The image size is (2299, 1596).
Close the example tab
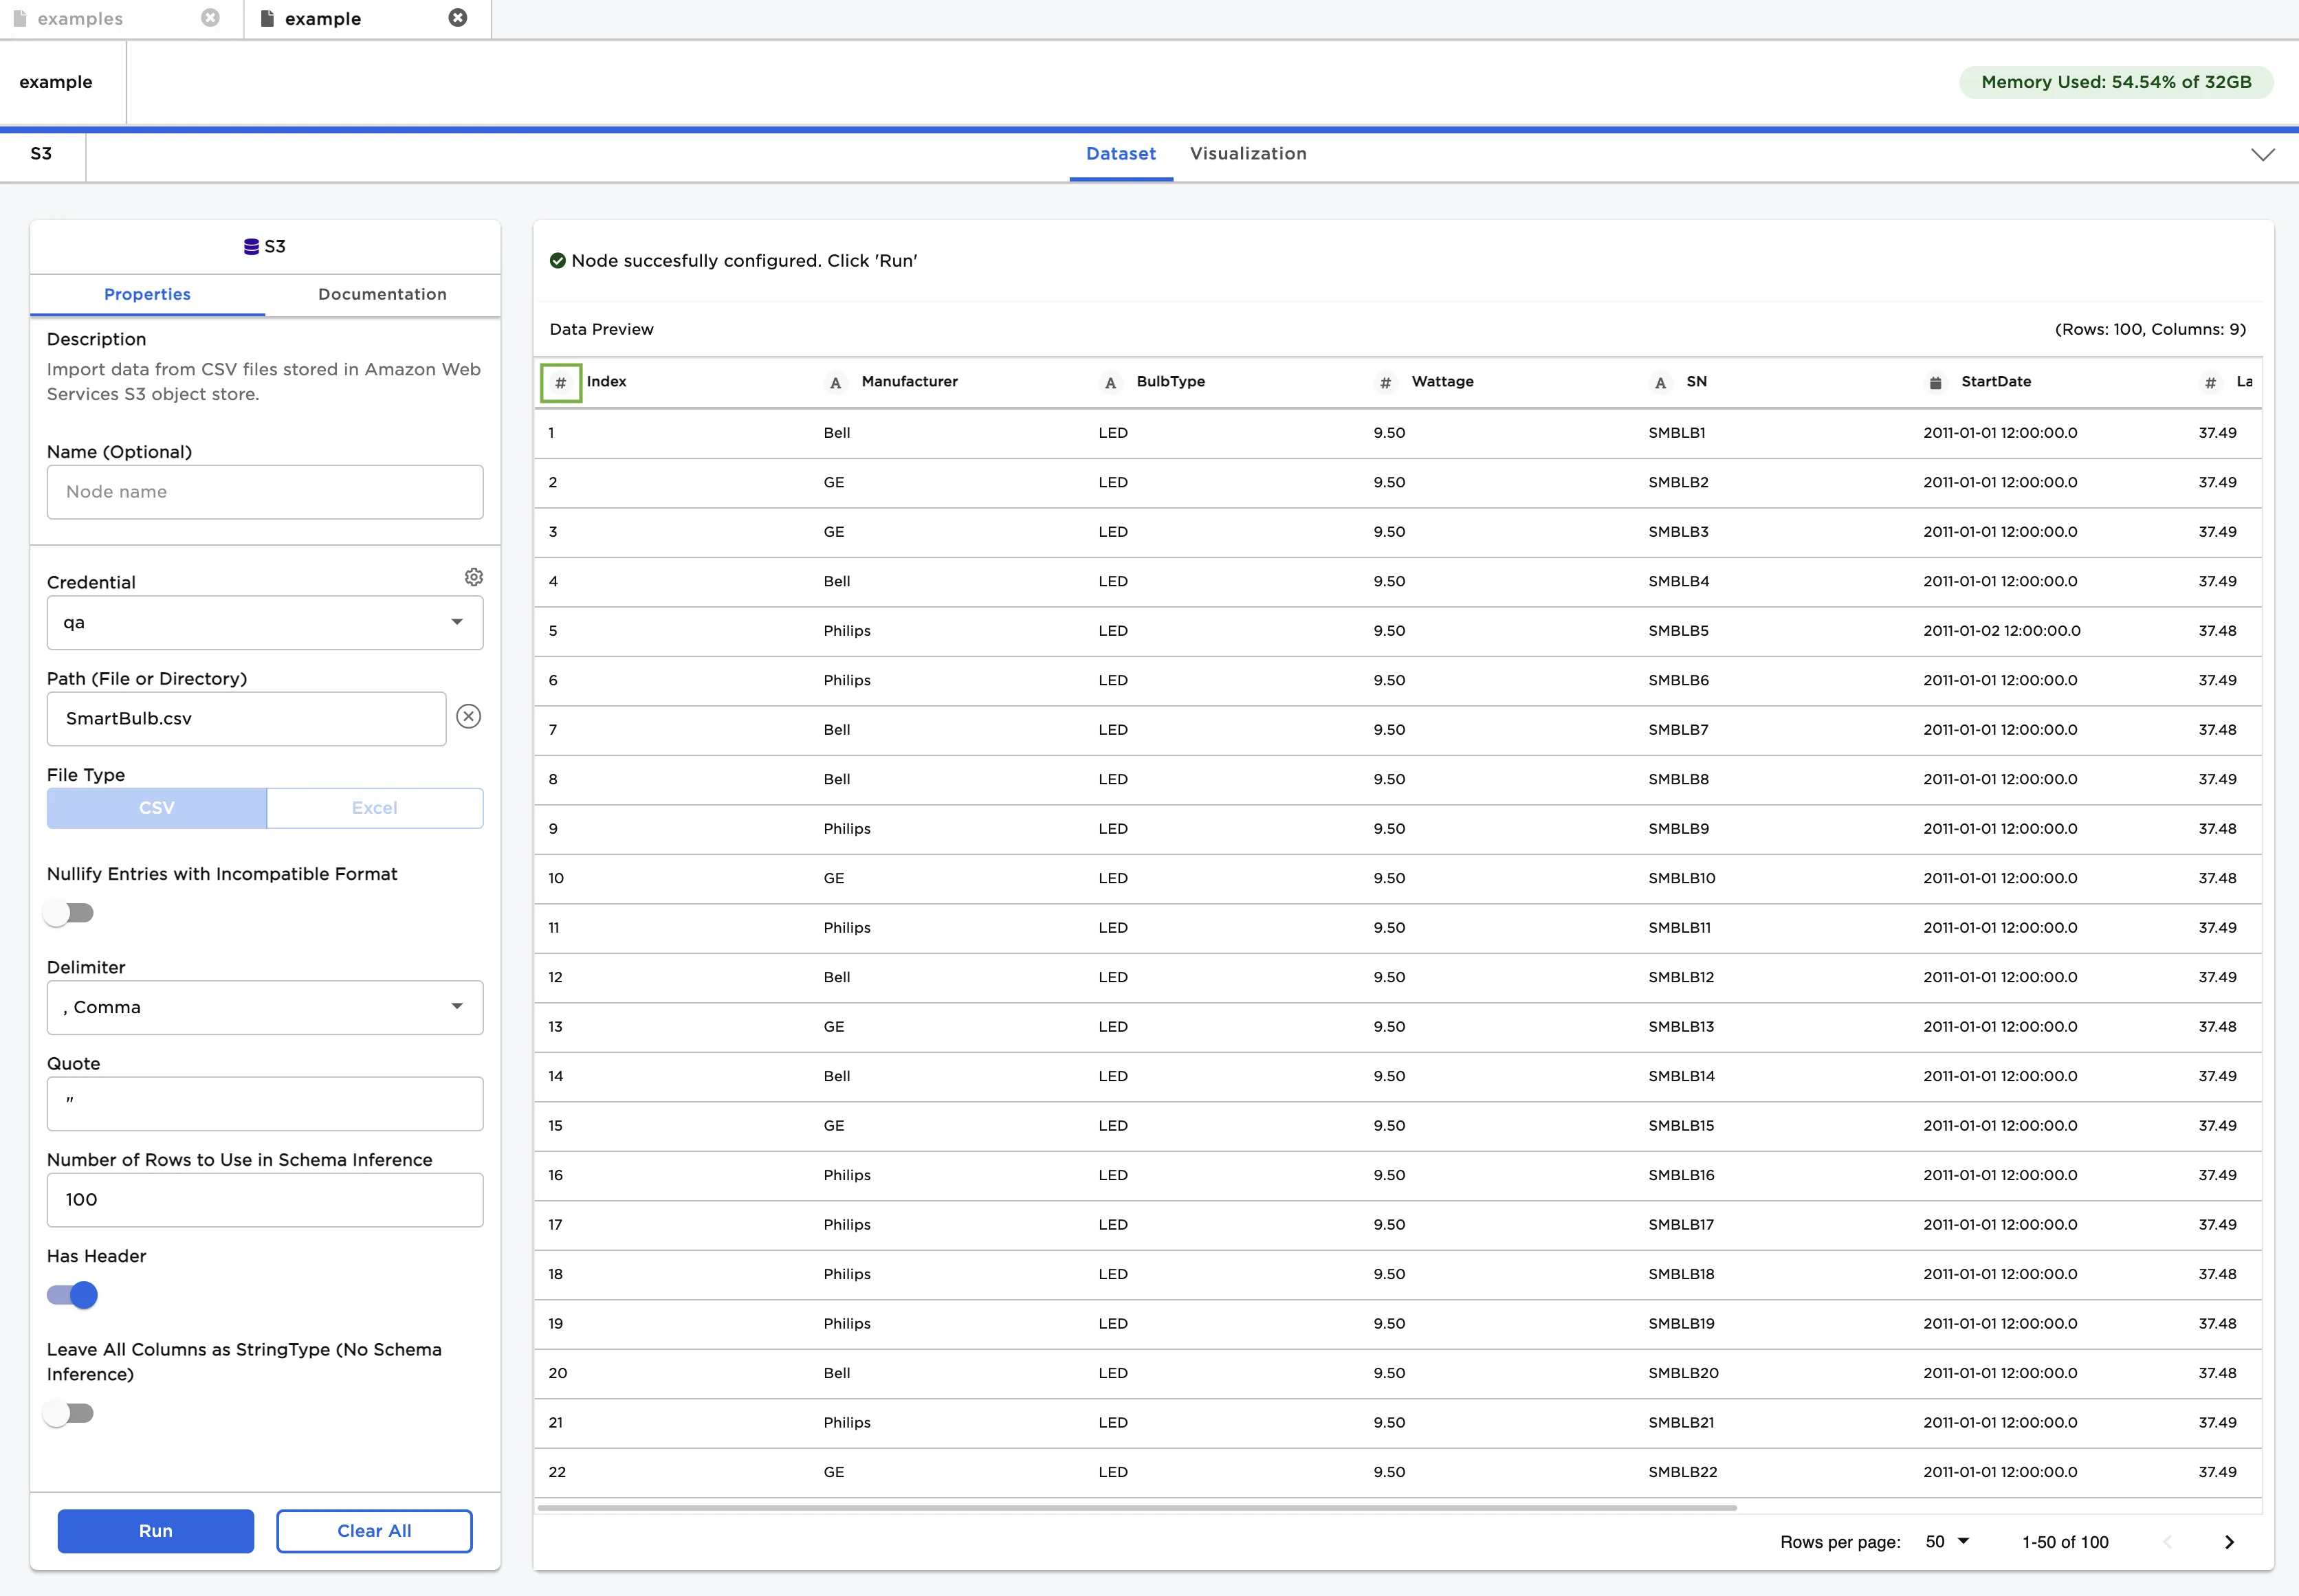click(x=458, y=18)
